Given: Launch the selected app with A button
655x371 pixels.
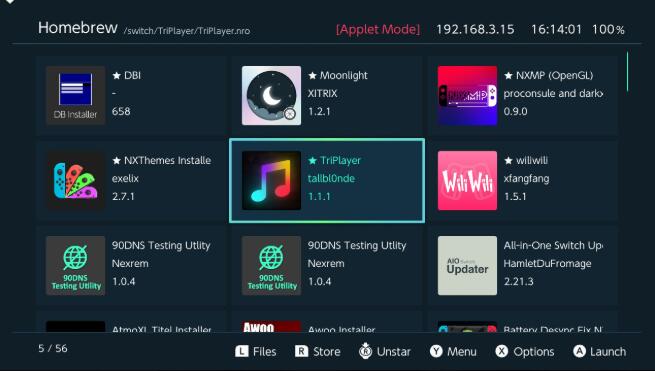Looking at the screenshot, I should [x=599, y=351].
